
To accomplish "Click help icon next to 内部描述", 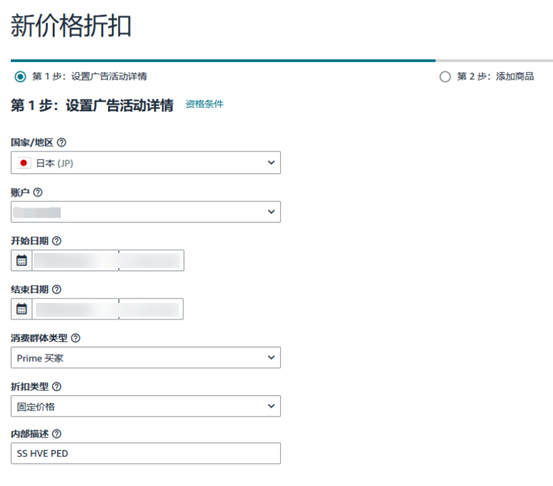I will (x=57, y=434).
